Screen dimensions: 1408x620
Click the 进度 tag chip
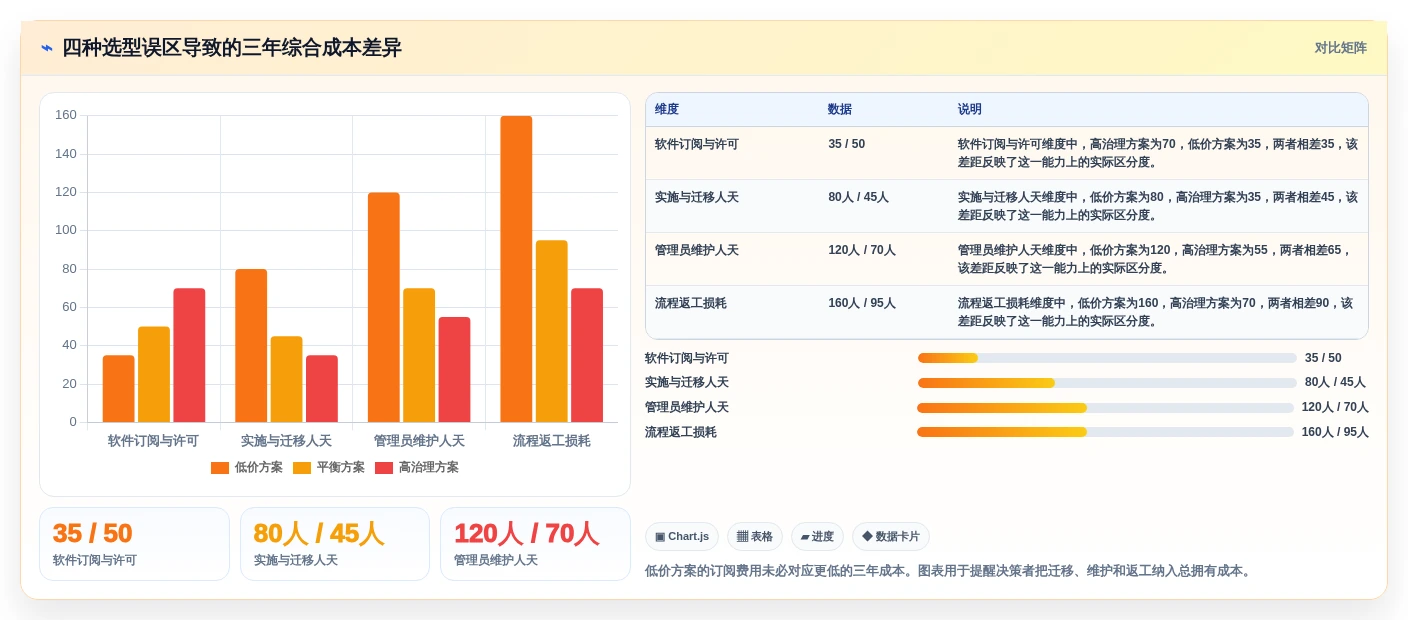(817, 537)
